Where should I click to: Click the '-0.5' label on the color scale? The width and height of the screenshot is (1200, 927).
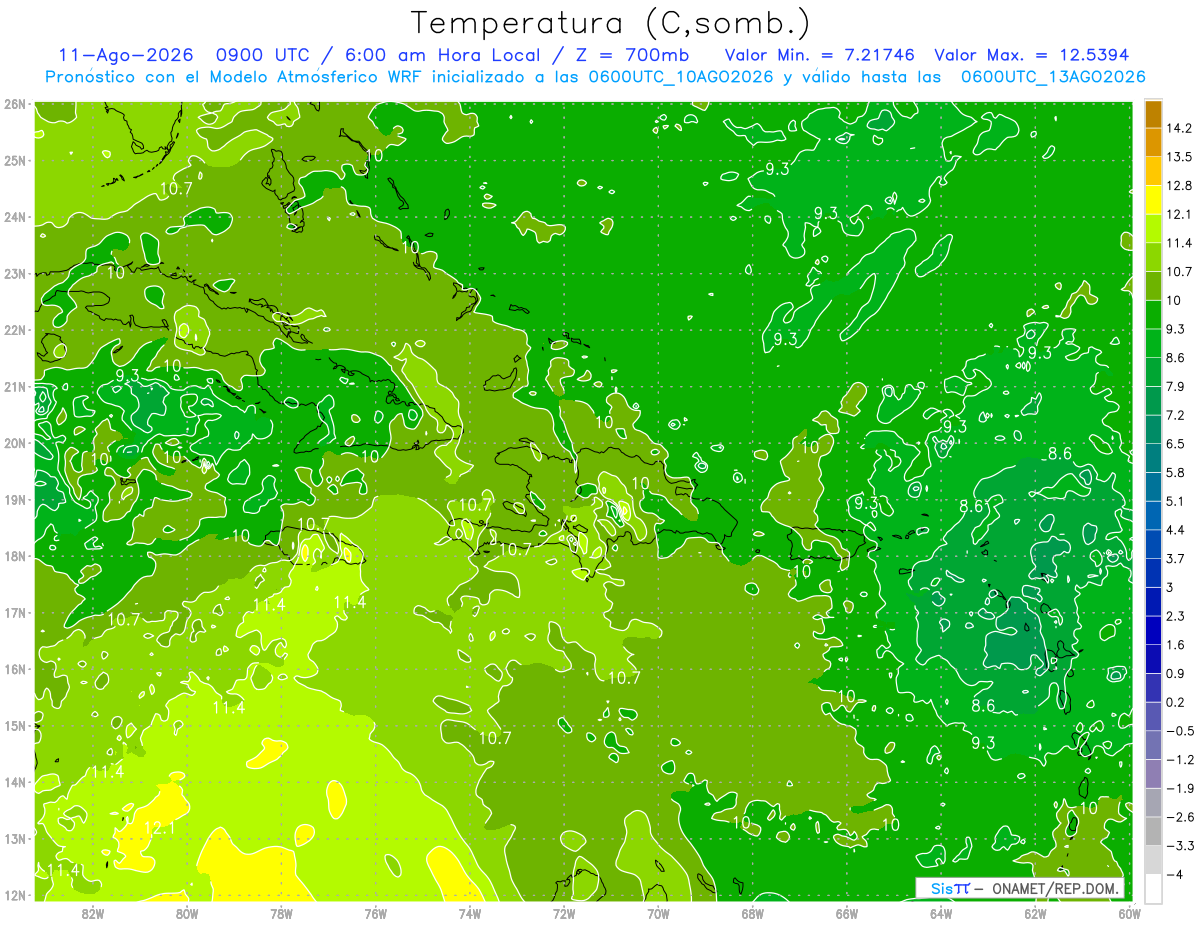(1179, 731)
